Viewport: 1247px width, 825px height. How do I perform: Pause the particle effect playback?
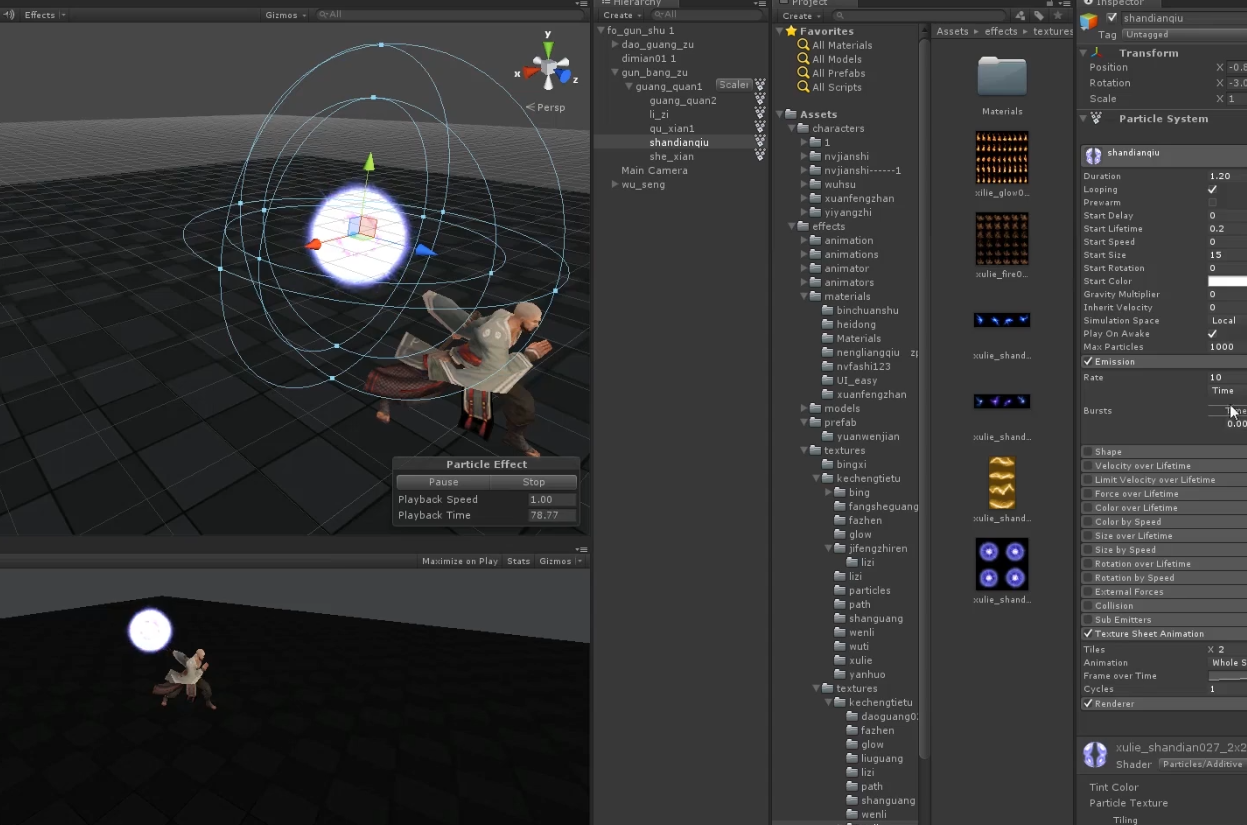443,482
